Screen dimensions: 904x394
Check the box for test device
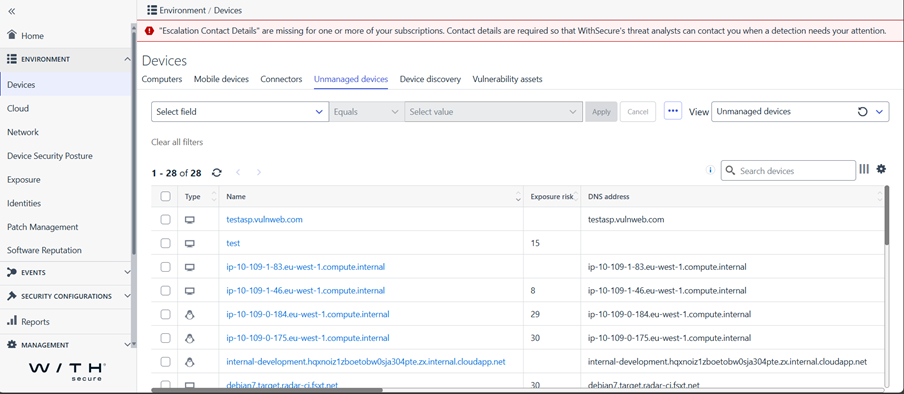click(165, 243)
